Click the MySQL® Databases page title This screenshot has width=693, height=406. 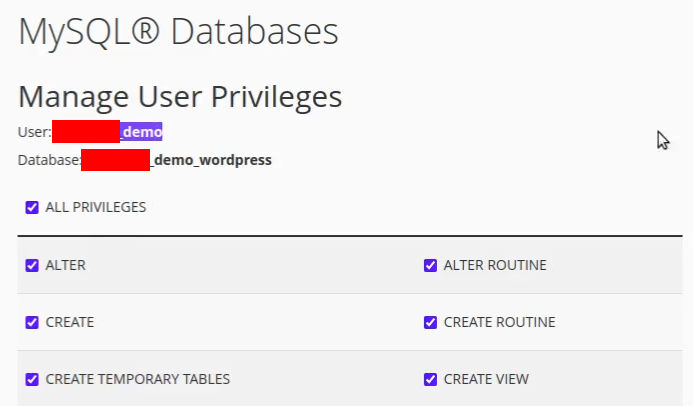[x=179, y=32]
